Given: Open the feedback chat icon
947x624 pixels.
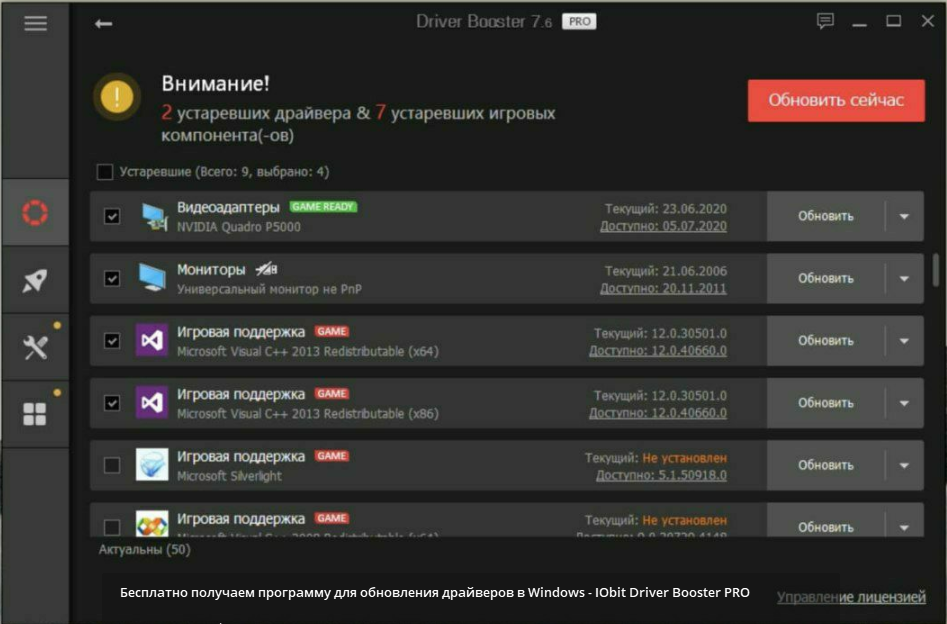Looking at the screenshot, I should point(825,21).
